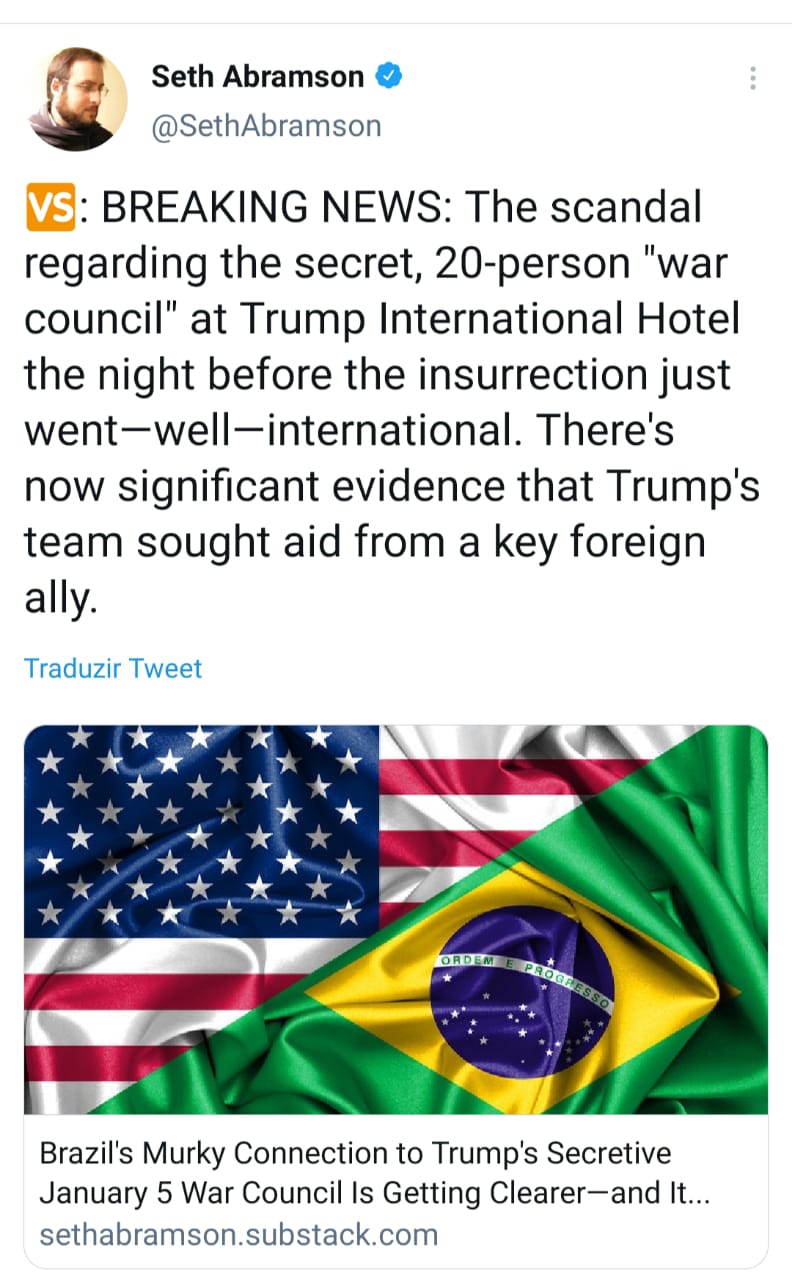Open the three-dot tweet options menu
The width and height of the screenshot is (792, 1280).
752,78
